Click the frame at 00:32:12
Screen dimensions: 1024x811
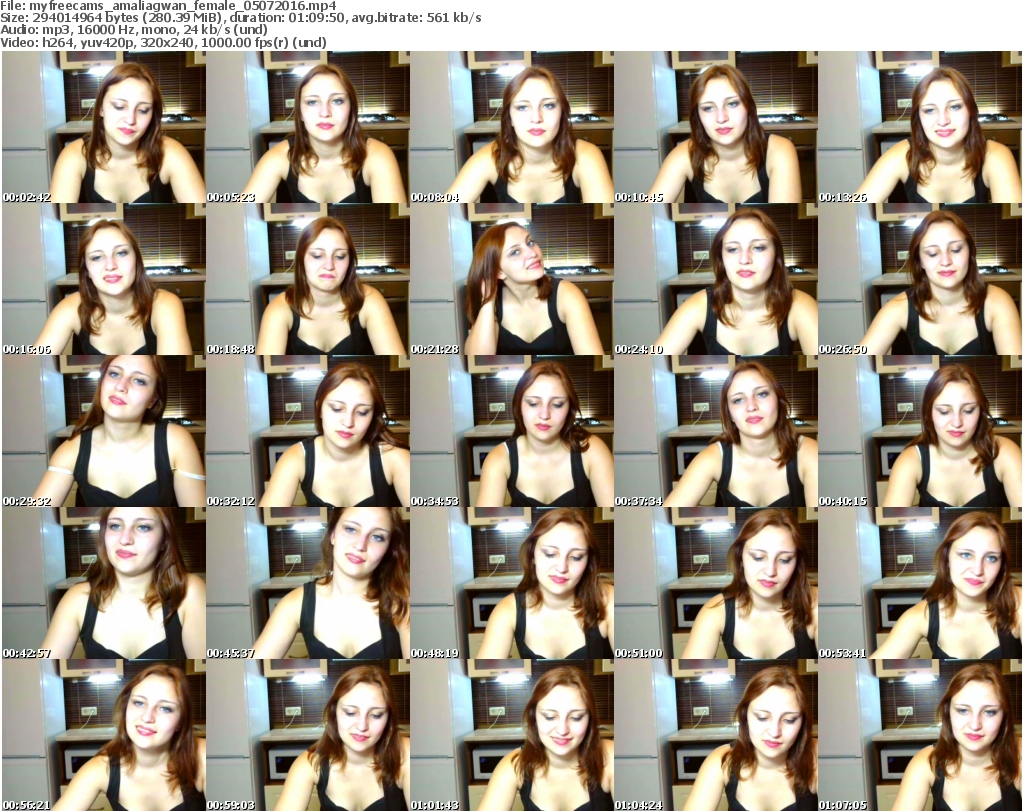(308, 431)
